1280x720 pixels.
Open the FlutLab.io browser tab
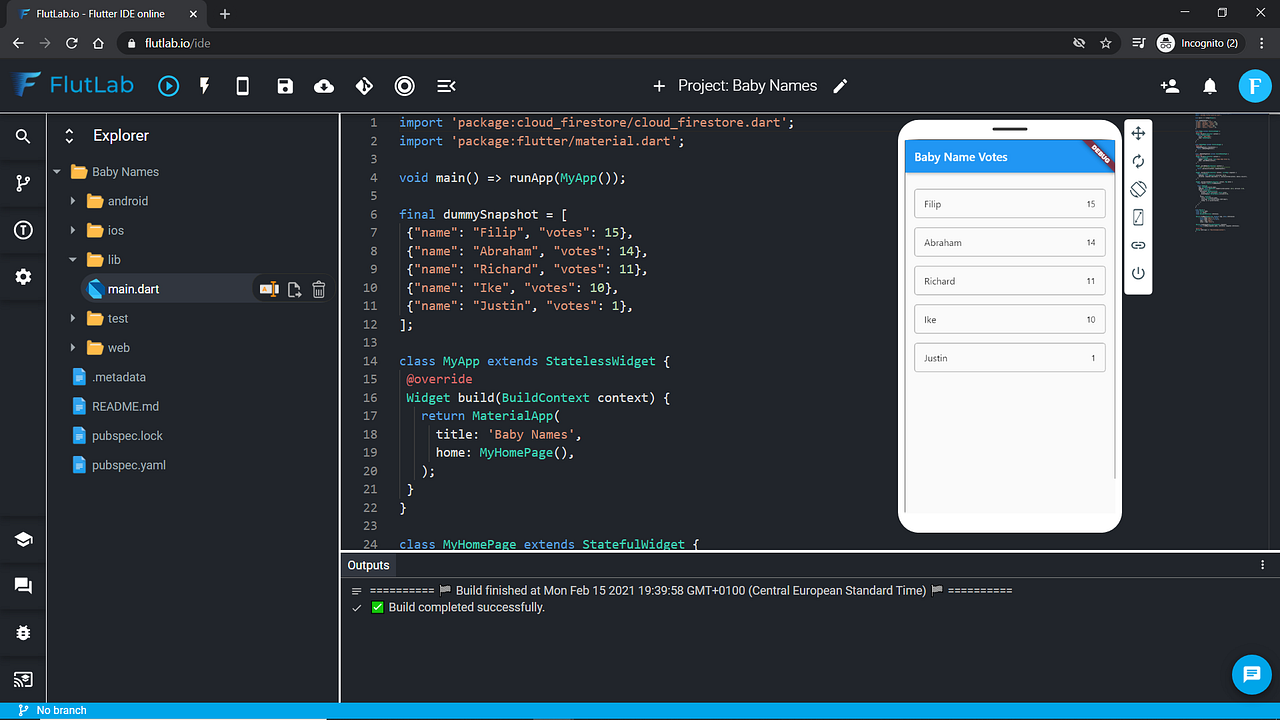[x=100, y=14]
